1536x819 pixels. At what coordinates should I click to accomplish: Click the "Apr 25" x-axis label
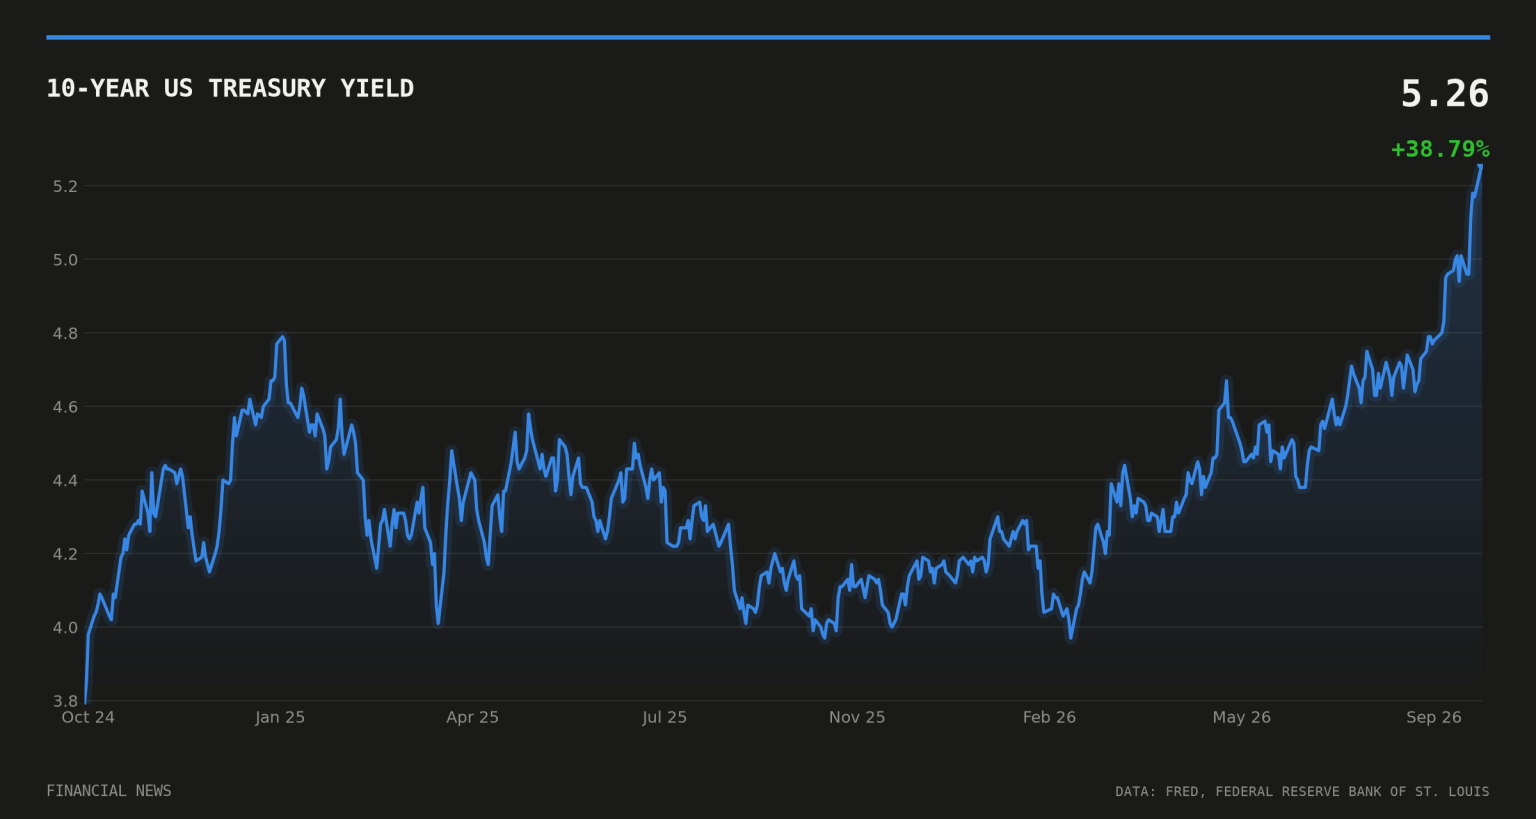(472, 717)
